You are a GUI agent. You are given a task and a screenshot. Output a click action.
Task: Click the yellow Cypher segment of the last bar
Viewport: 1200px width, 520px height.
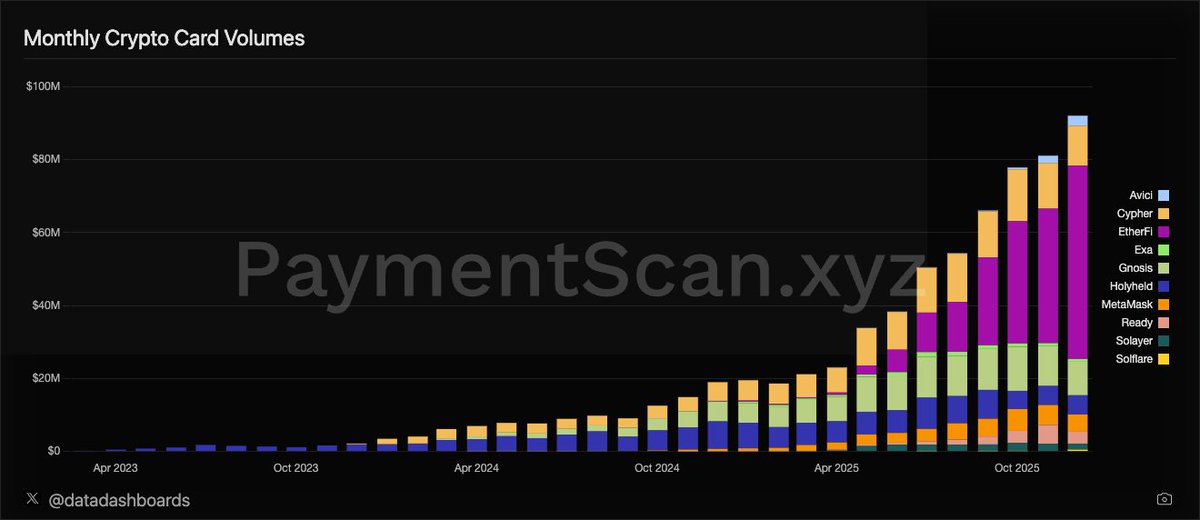1078,145
